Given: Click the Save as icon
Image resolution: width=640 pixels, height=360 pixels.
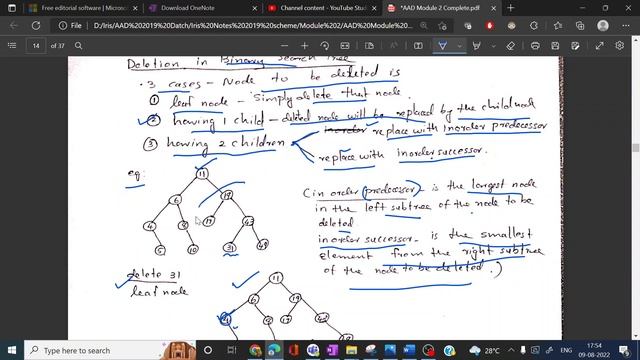Looking at the screenshot, I should coord(576,46).
